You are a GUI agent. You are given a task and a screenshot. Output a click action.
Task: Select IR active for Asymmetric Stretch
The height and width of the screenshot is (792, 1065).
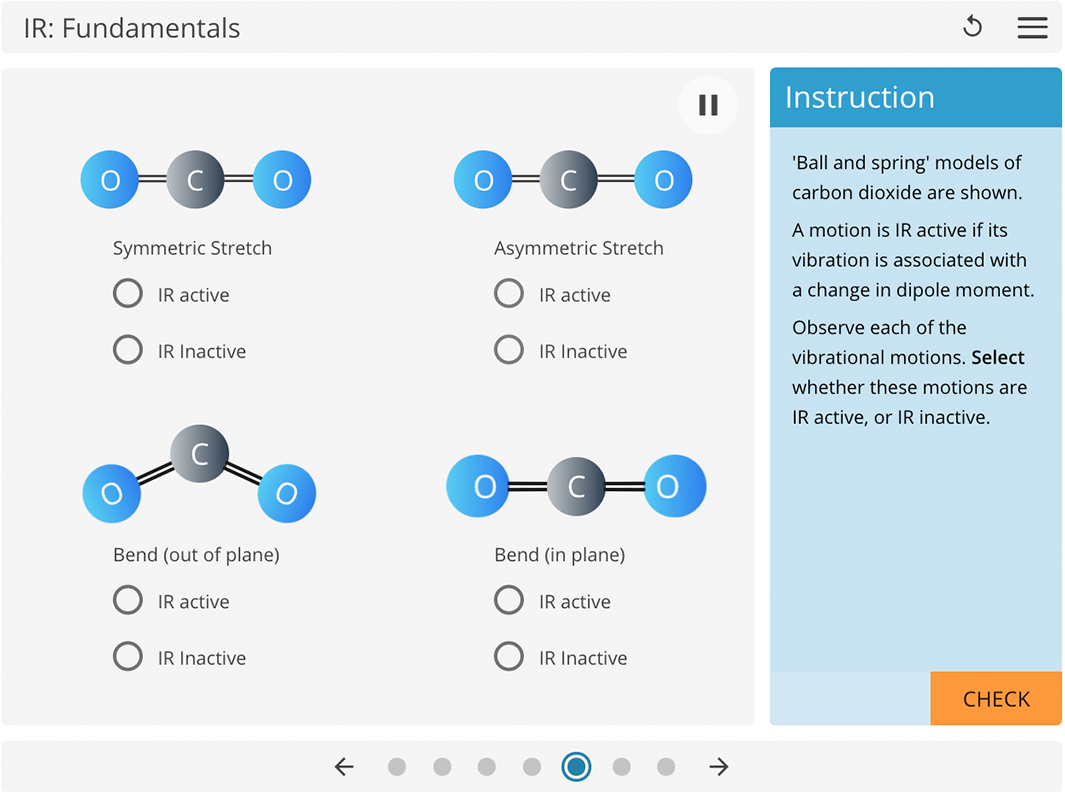[509, 294]
